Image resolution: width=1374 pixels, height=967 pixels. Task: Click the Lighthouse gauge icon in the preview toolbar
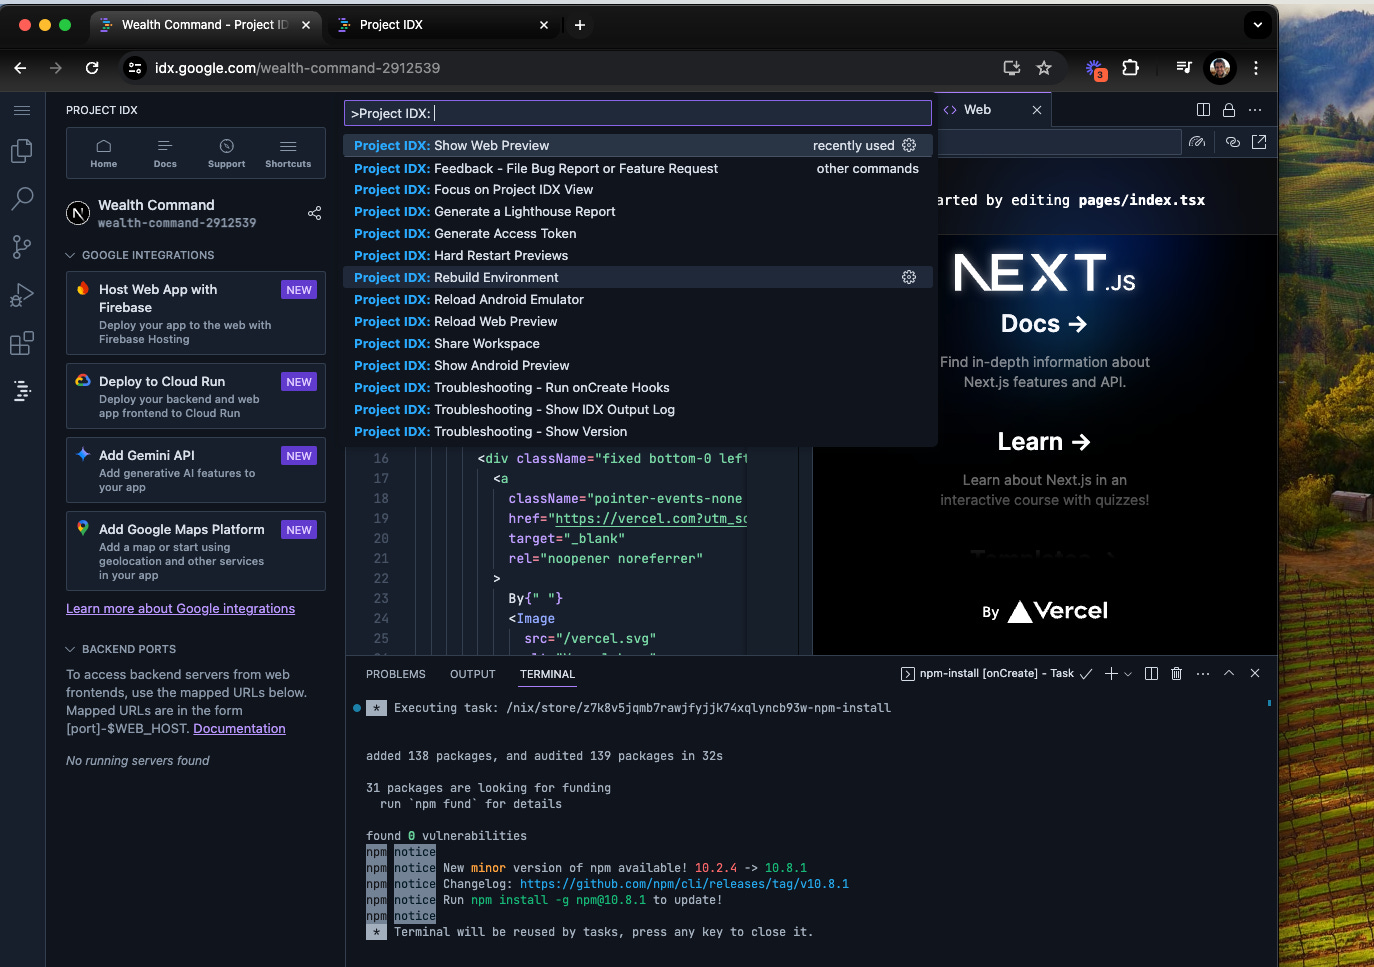[1197, 142]
